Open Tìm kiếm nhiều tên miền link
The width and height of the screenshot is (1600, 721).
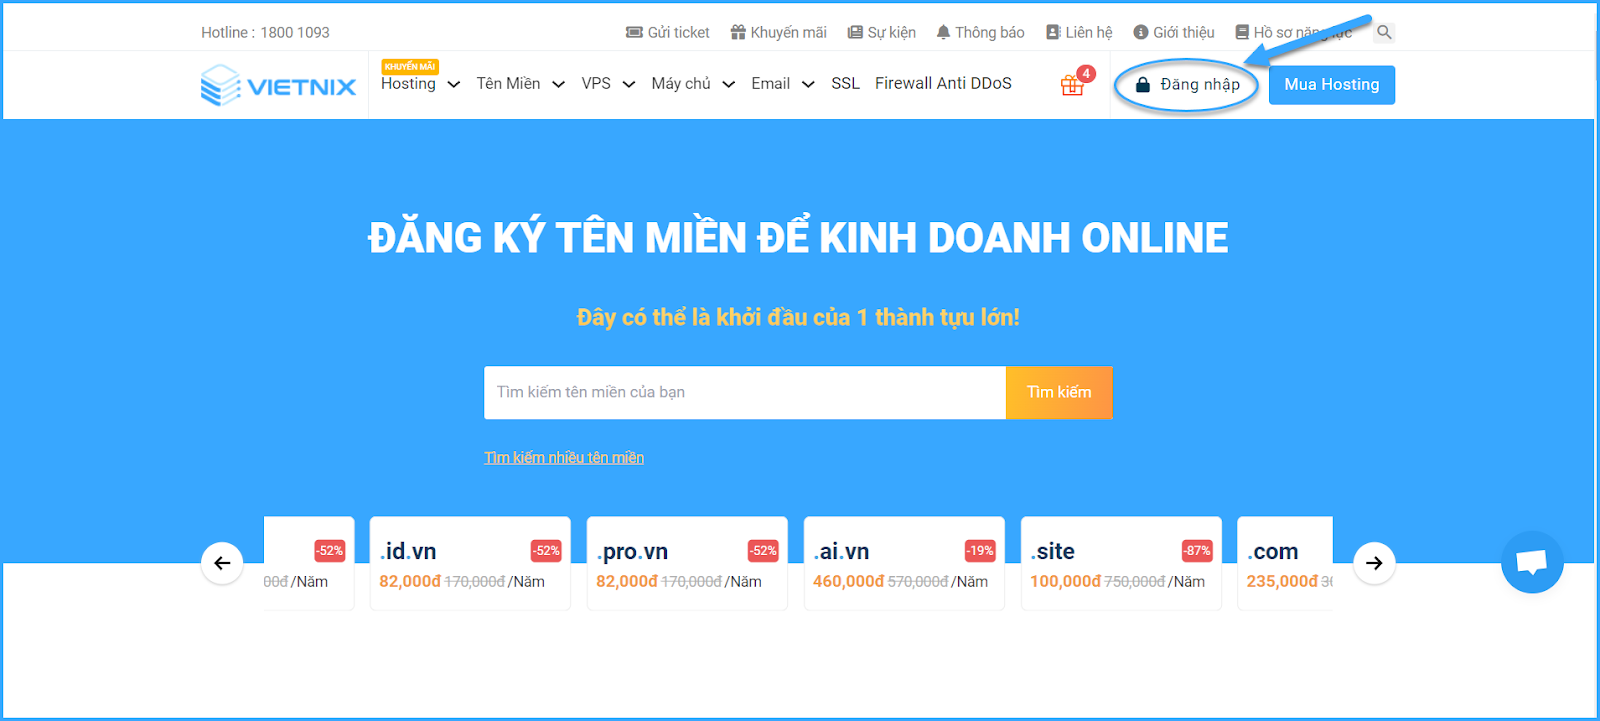564,457
